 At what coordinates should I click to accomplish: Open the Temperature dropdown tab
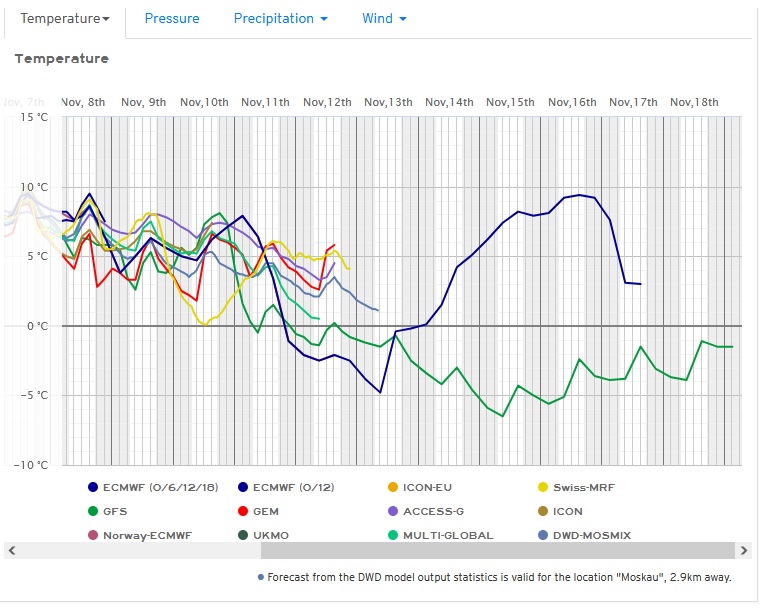click(65, 19)
